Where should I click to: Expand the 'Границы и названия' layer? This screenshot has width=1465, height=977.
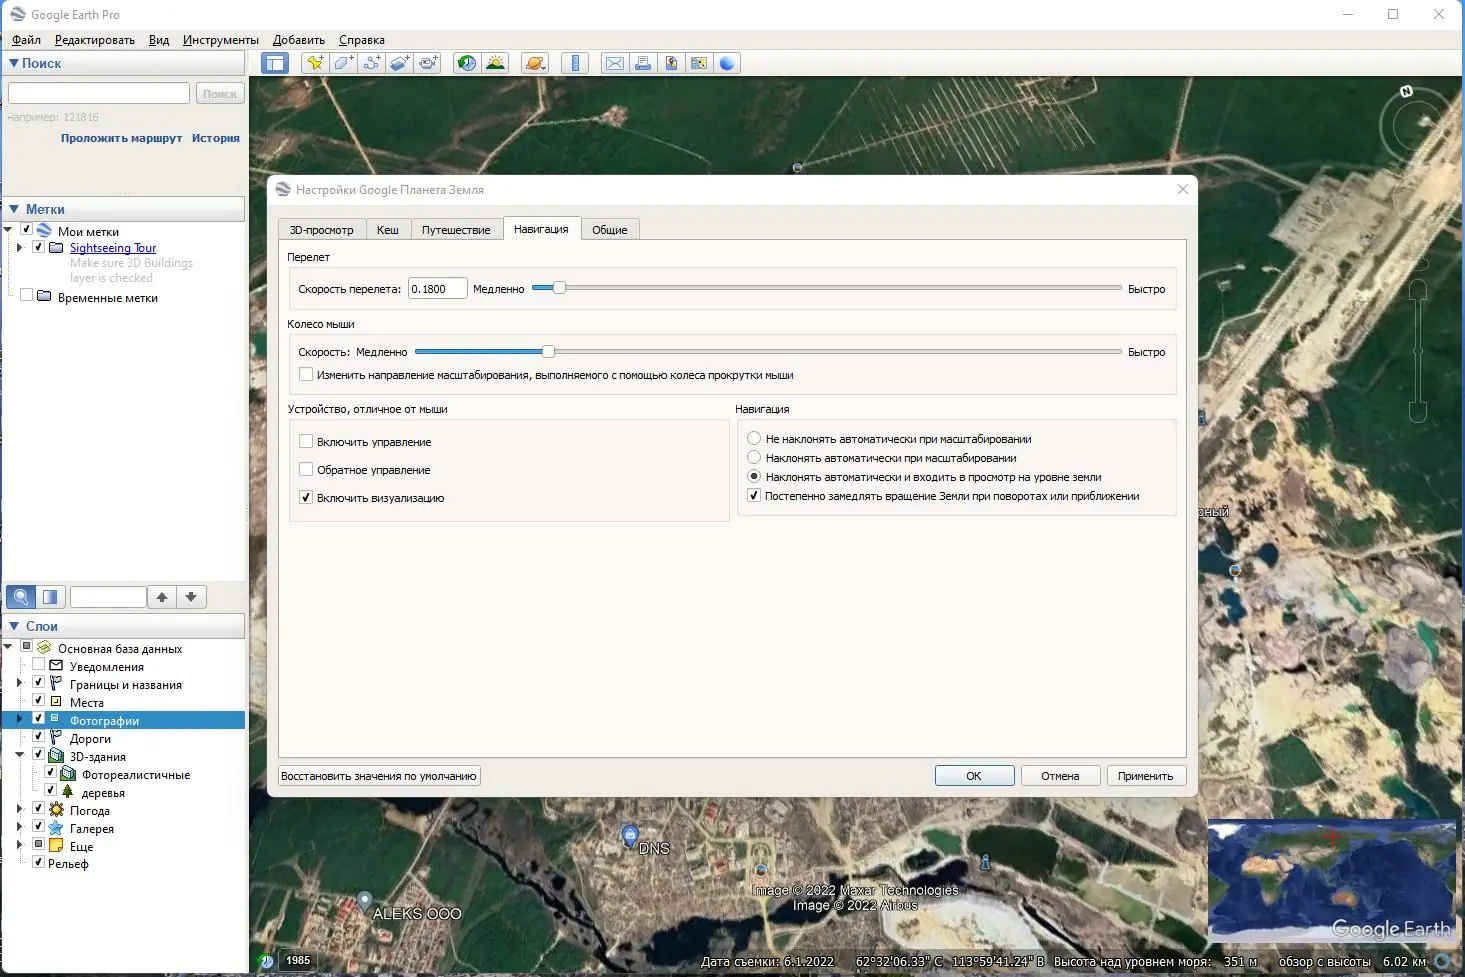tap(19, 684)
